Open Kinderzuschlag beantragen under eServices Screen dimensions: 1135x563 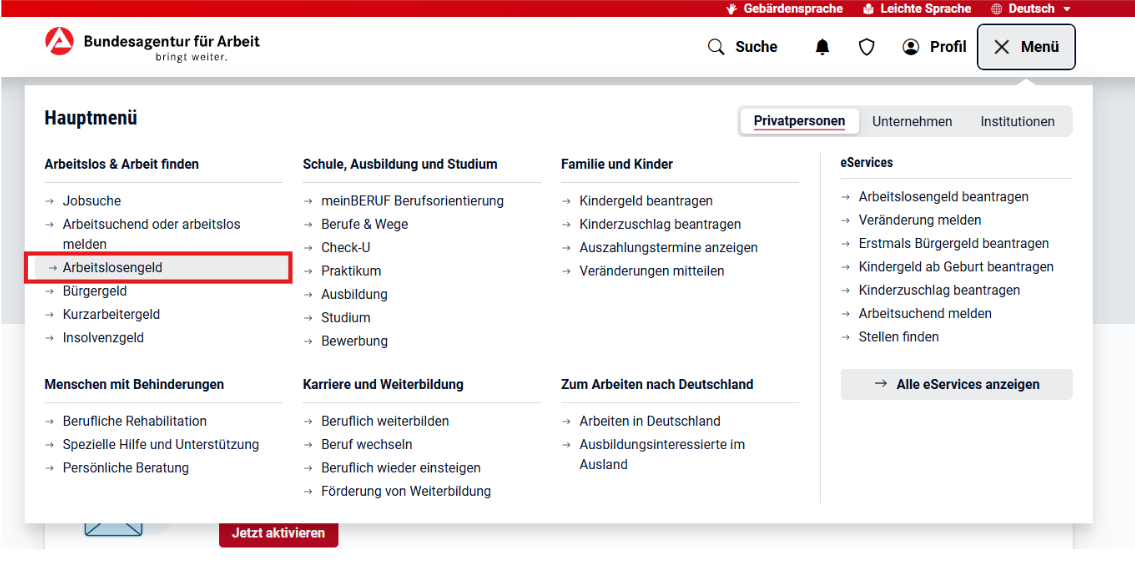[x=940, y=289]
